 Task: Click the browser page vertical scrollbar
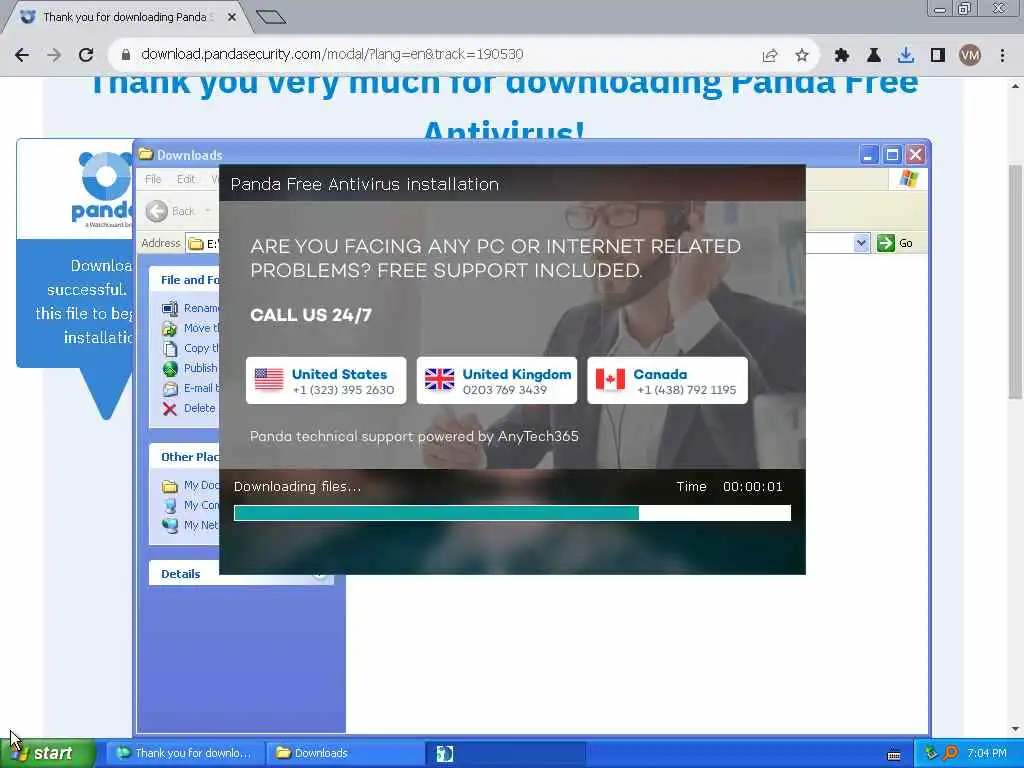[1015, 281]
